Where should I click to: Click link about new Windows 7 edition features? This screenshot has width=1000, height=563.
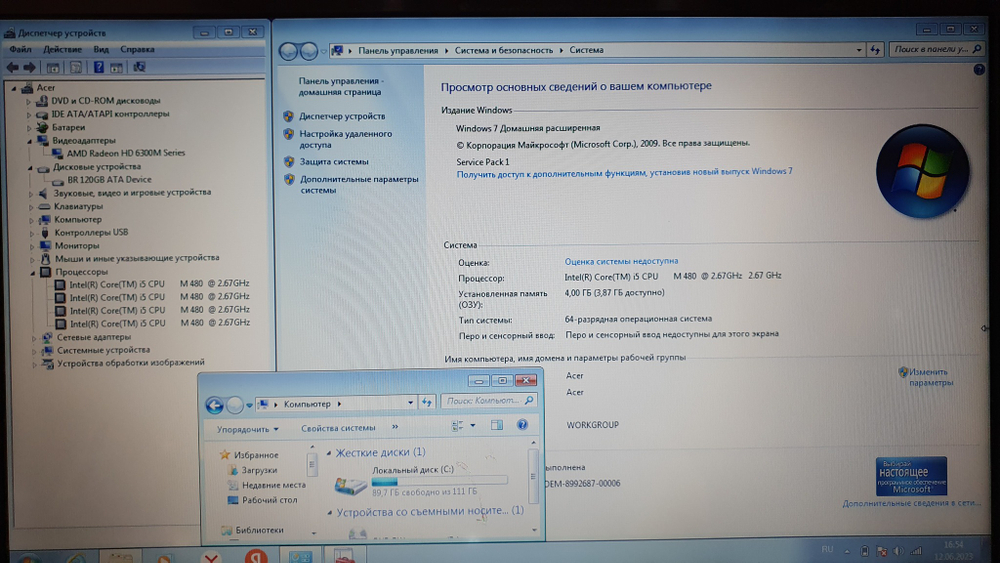pos(624,173)
